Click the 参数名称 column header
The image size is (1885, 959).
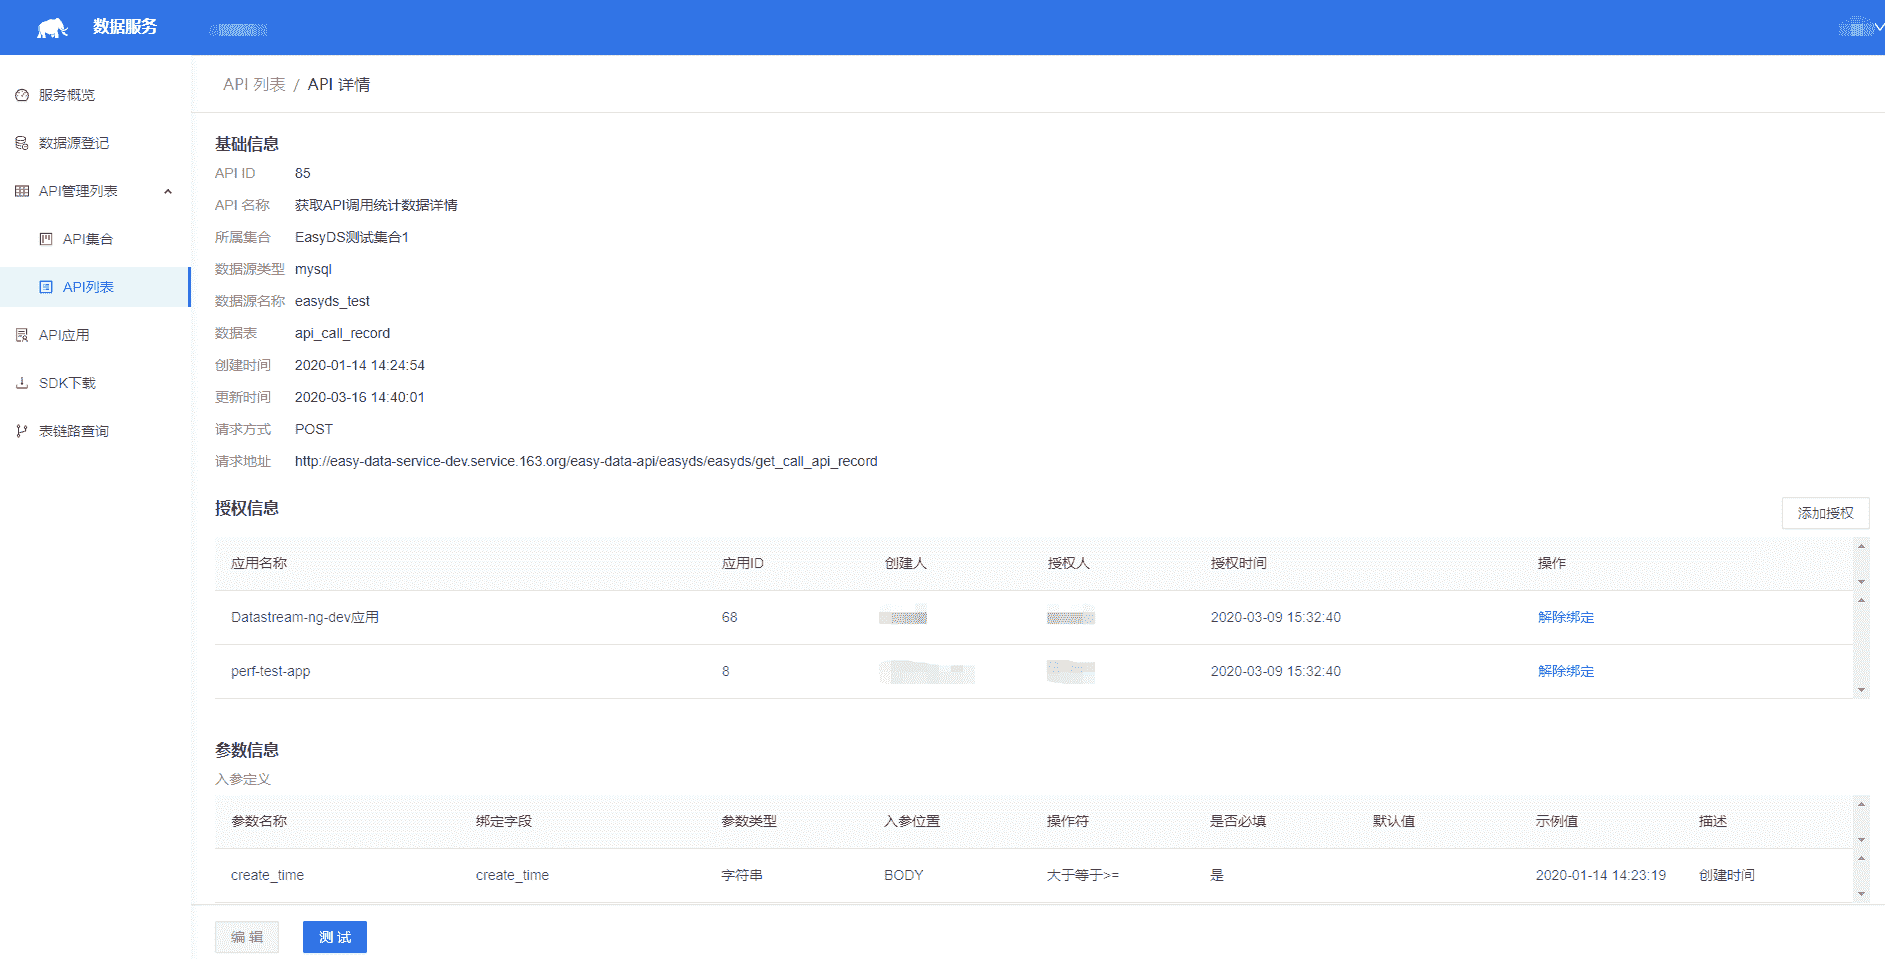coord(259,821)
